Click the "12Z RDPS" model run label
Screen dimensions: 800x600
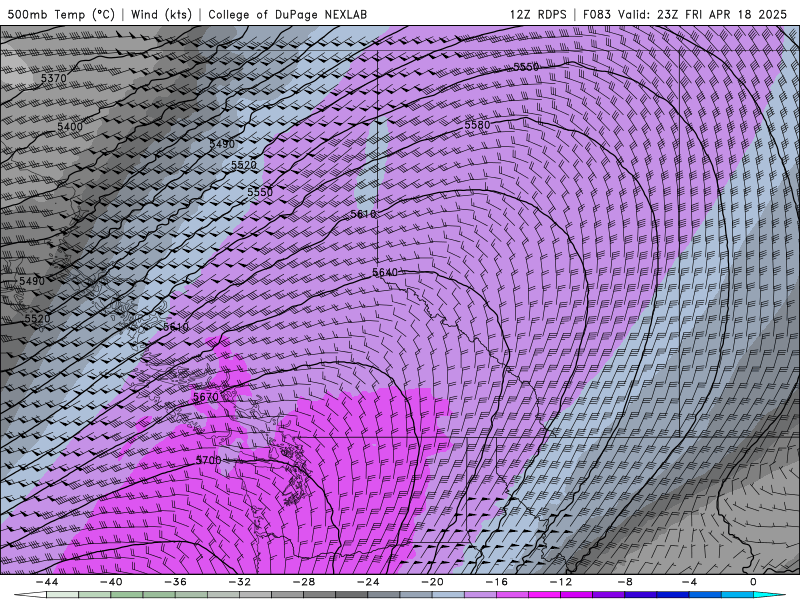538,14
